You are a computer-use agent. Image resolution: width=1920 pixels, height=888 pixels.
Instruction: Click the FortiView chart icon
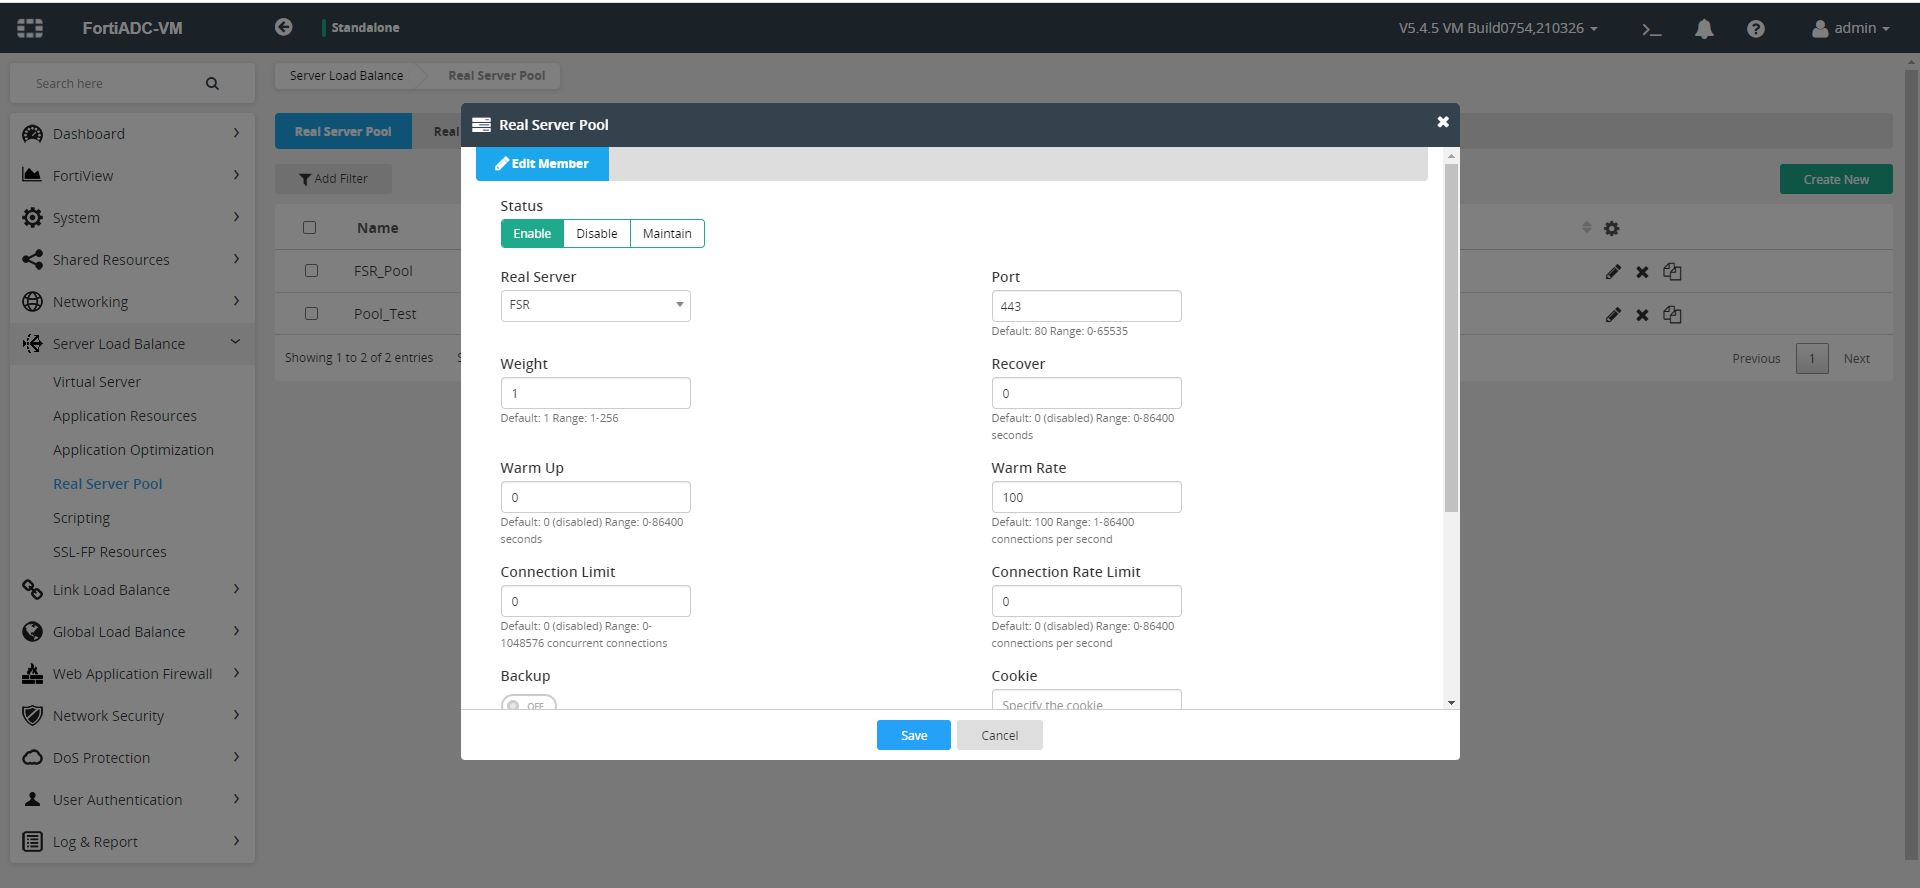(x=32, y=175)
